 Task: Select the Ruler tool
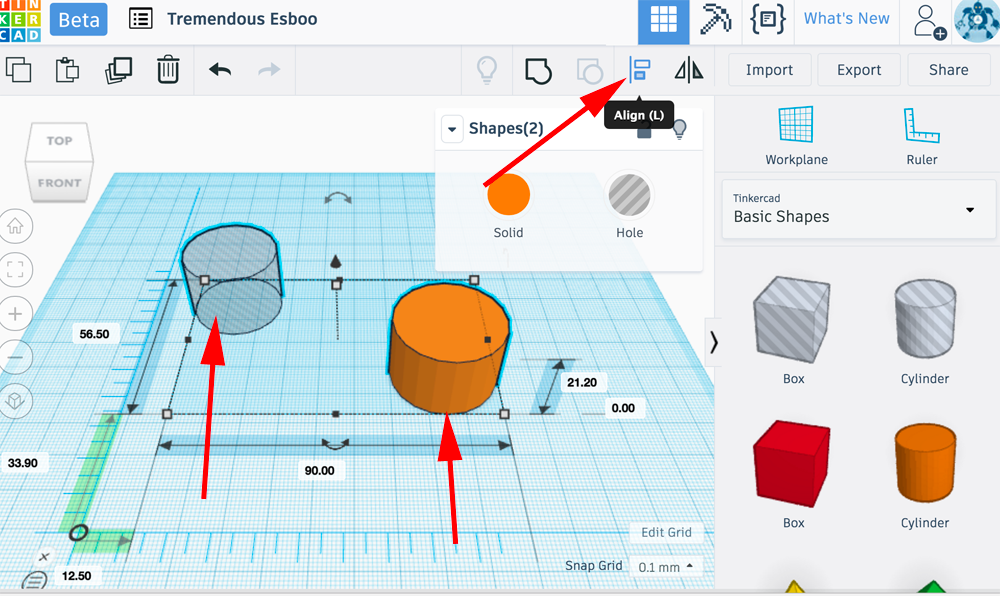(922, 136)
